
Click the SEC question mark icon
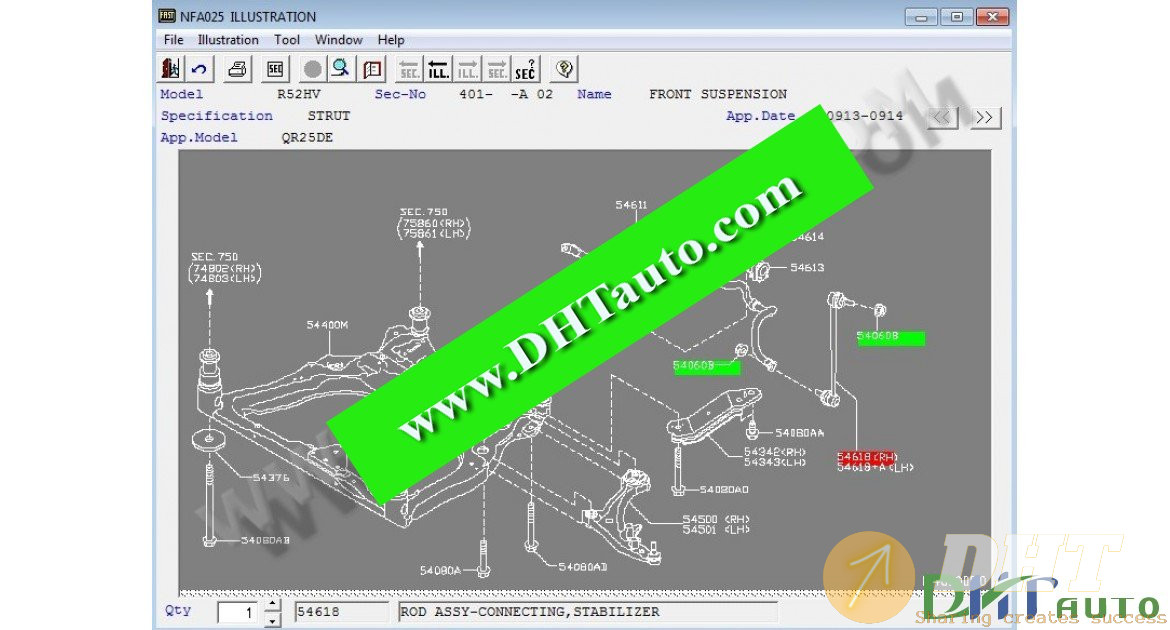coord(526,69)
